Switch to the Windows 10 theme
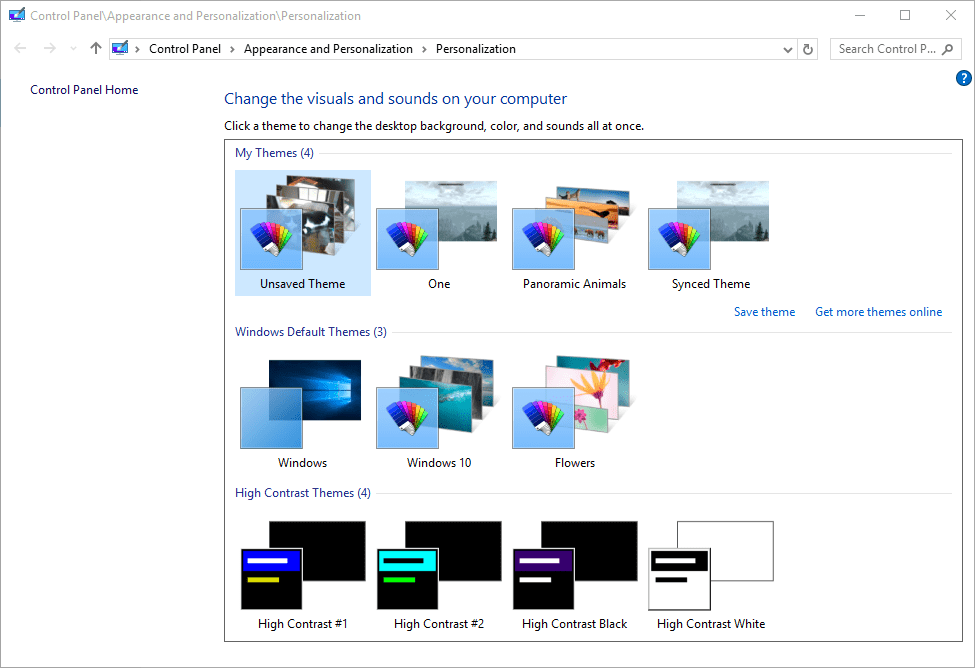The height and width of the screenshot is (668, 975). [x=438, y=412]
